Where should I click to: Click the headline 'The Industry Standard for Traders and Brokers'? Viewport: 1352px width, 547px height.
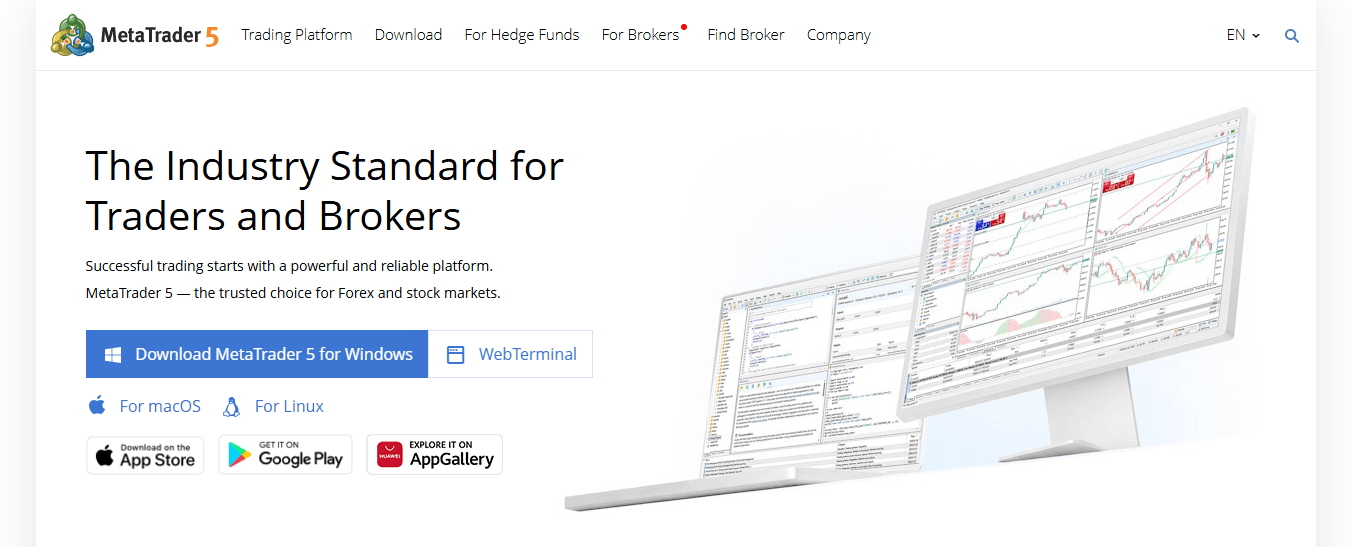(325, 190)
